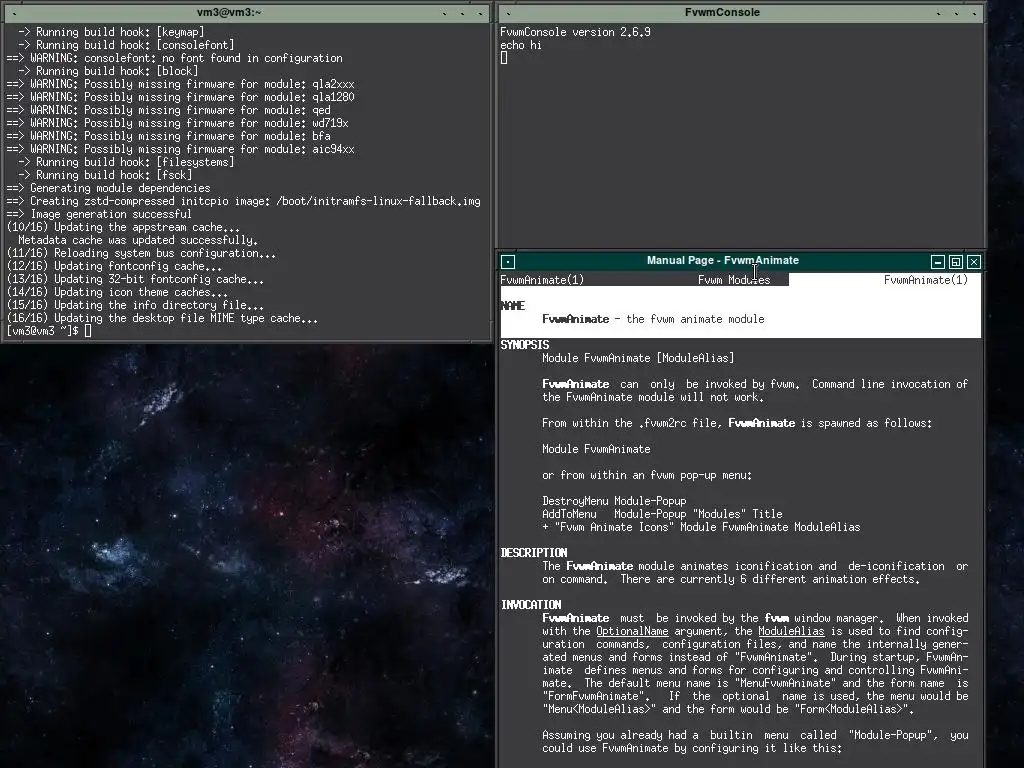The image size is (1024, 768).
Task: Click the initramfs-linux-fallback.img path line
Action: pyautogui.click(x=244, y=201)
